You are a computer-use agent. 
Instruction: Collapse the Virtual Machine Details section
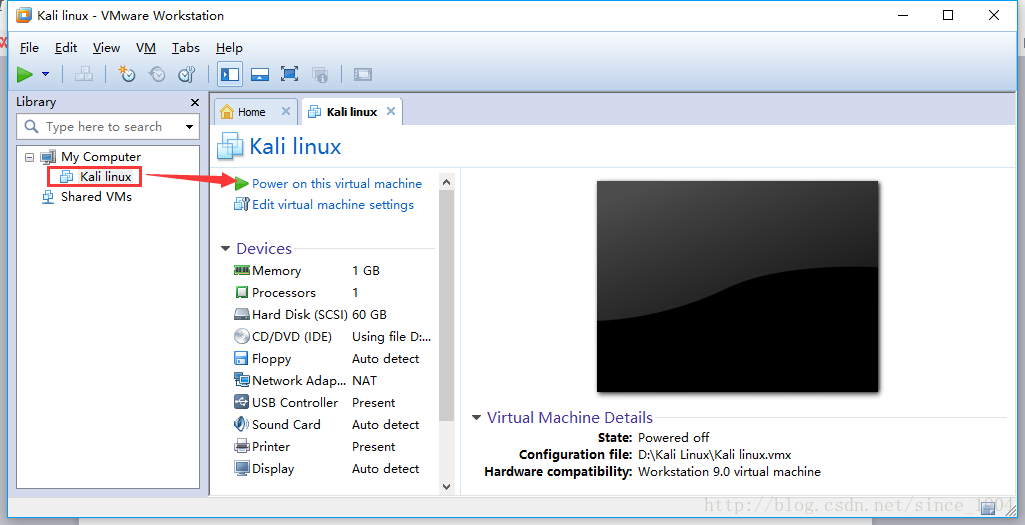click(477, 417)
